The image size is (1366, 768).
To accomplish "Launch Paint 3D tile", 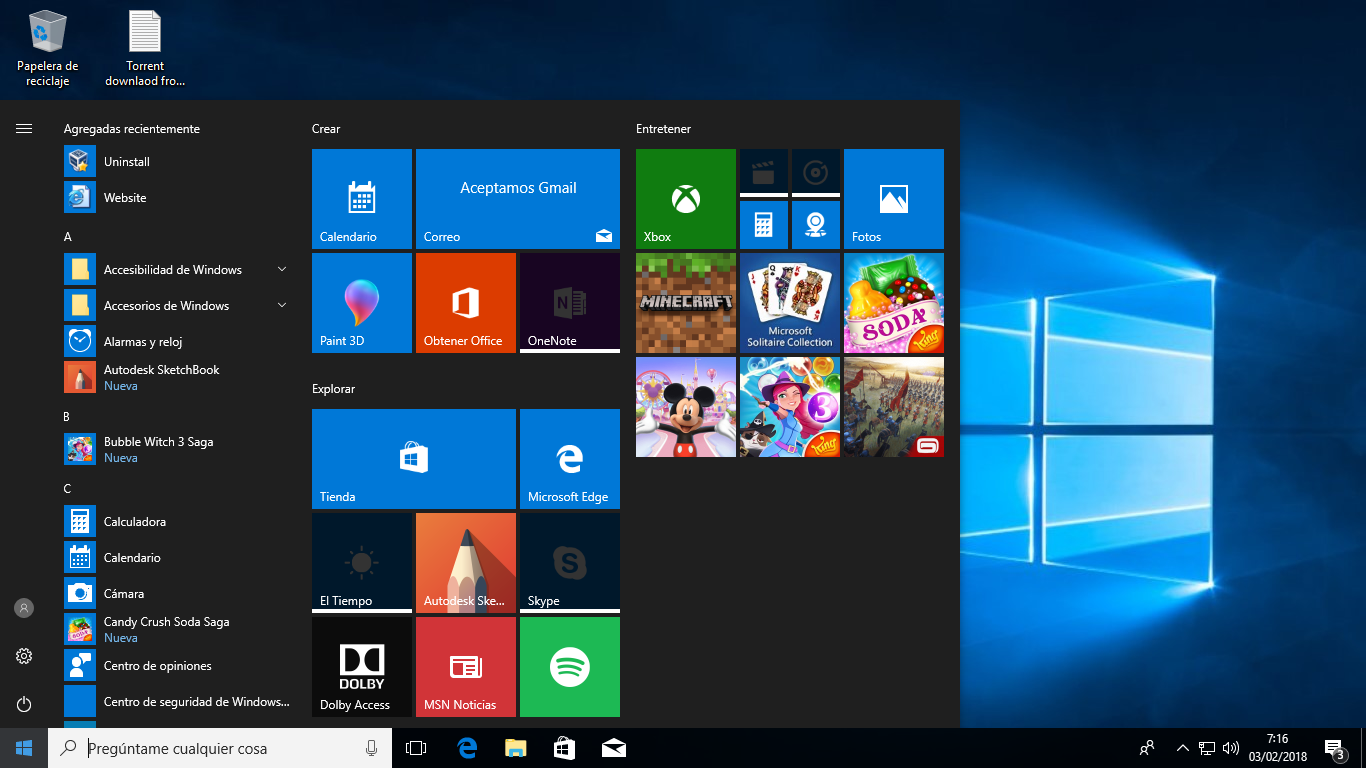I will (x=362, y=303).
